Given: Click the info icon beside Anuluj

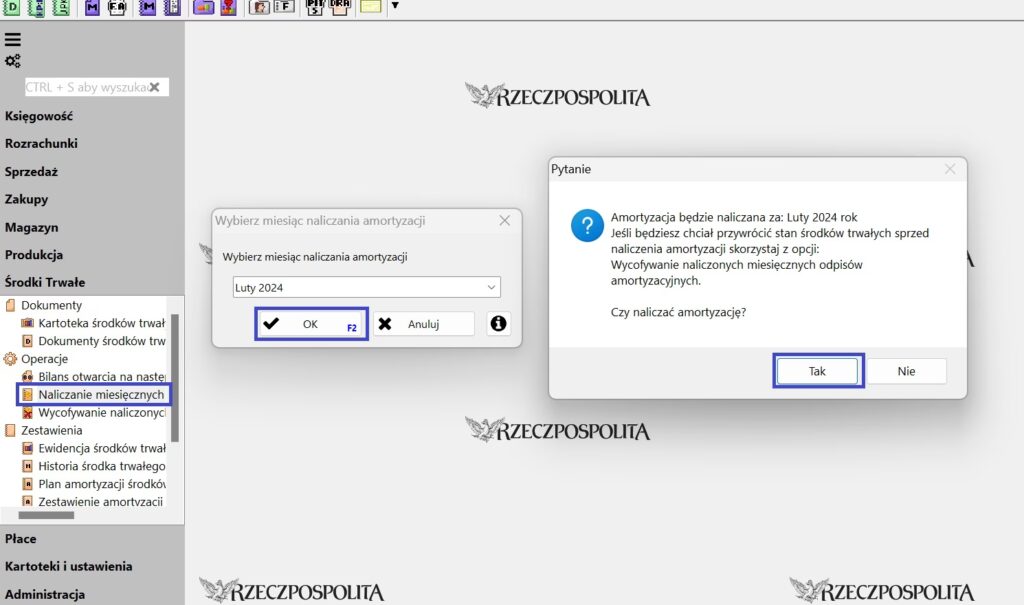Looking at the screenshot, I should (x=498, y=324).
